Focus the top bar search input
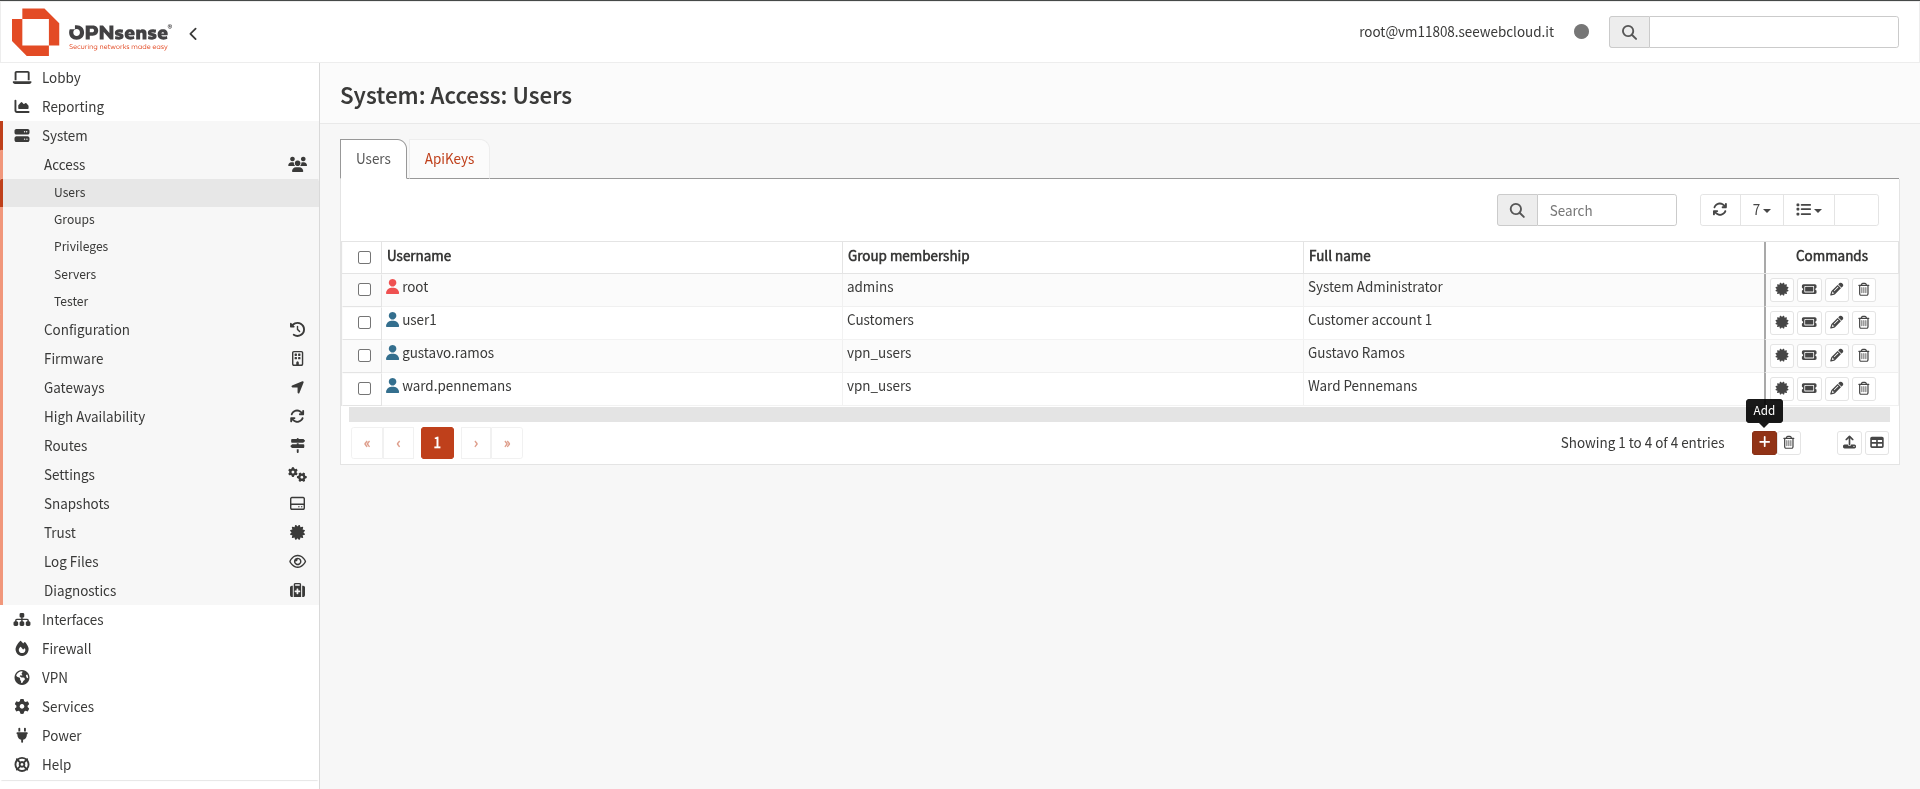1920x789 pixels. (1774, 32)
